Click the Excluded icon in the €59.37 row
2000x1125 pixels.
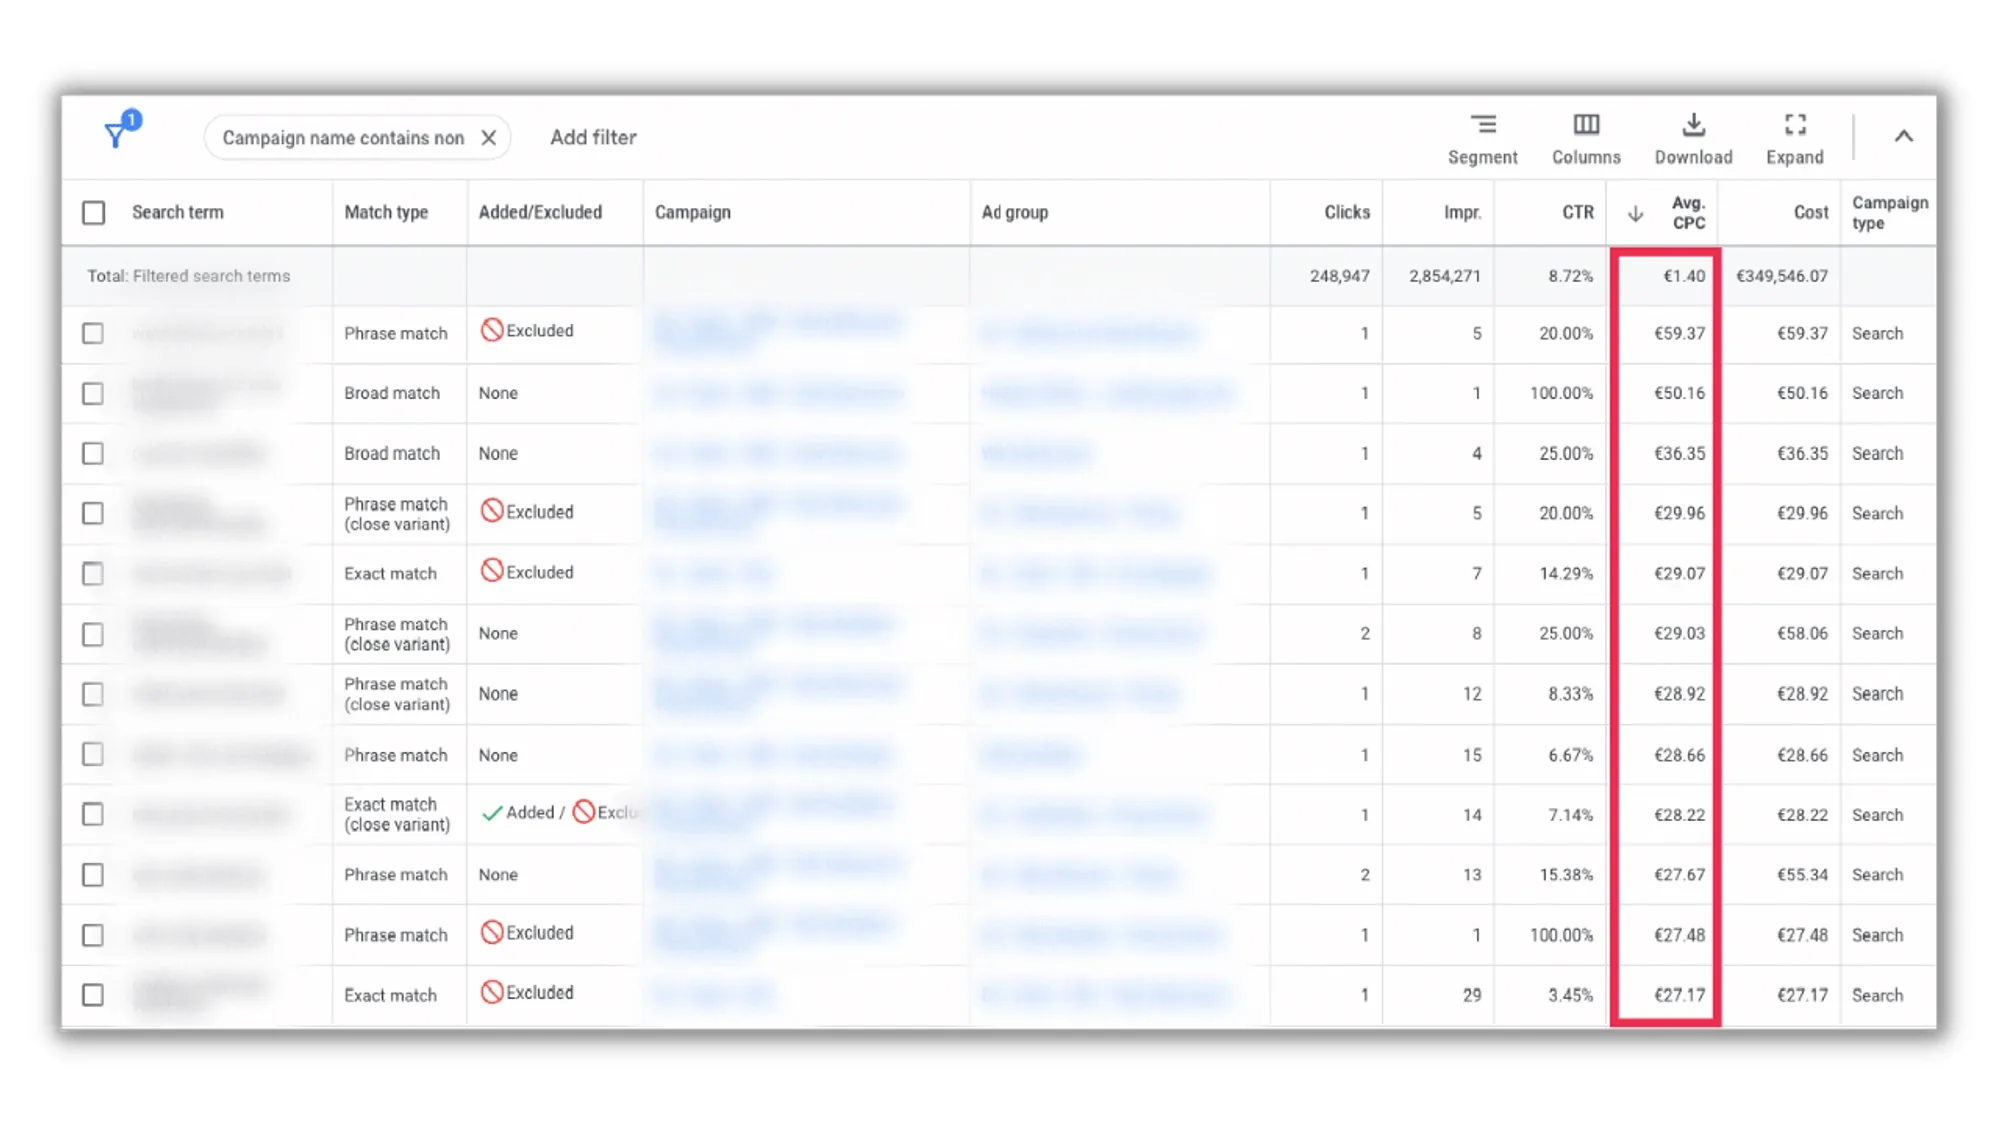click(491, 330)
